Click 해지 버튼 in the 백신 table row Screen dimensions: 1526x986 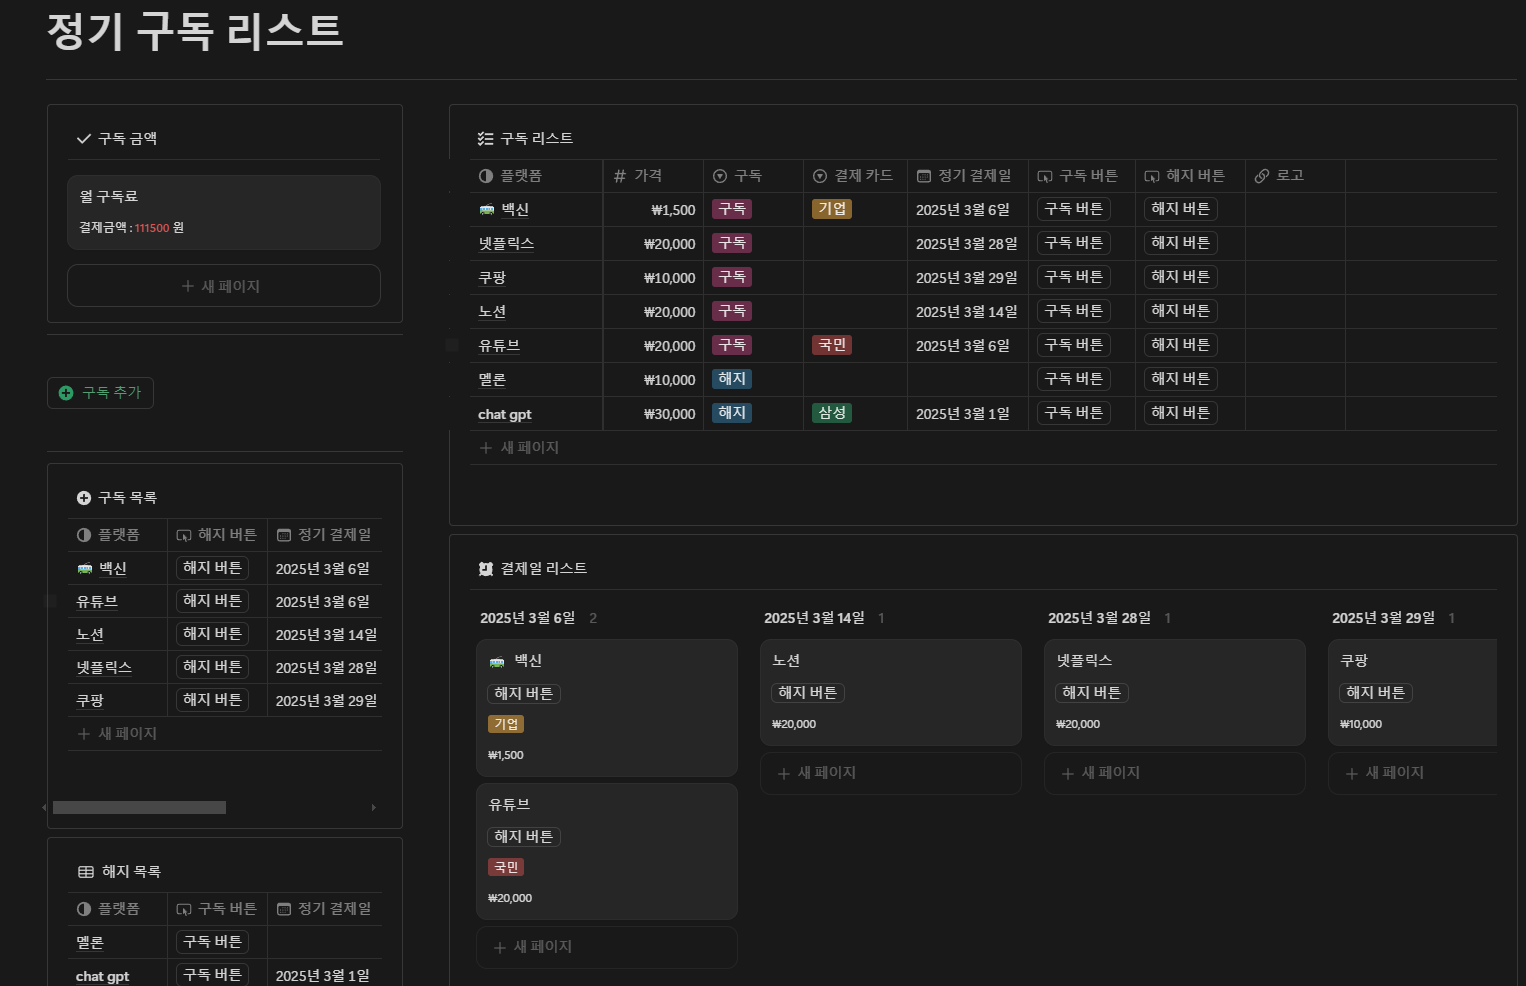click(x=1181, y=209)
